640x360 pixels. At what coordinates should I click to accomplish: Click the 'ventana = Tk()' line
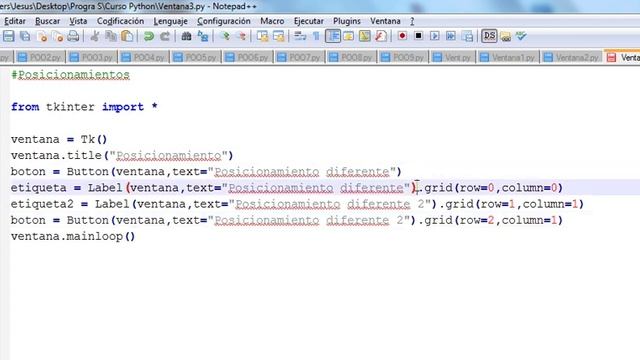coord(59,139)
